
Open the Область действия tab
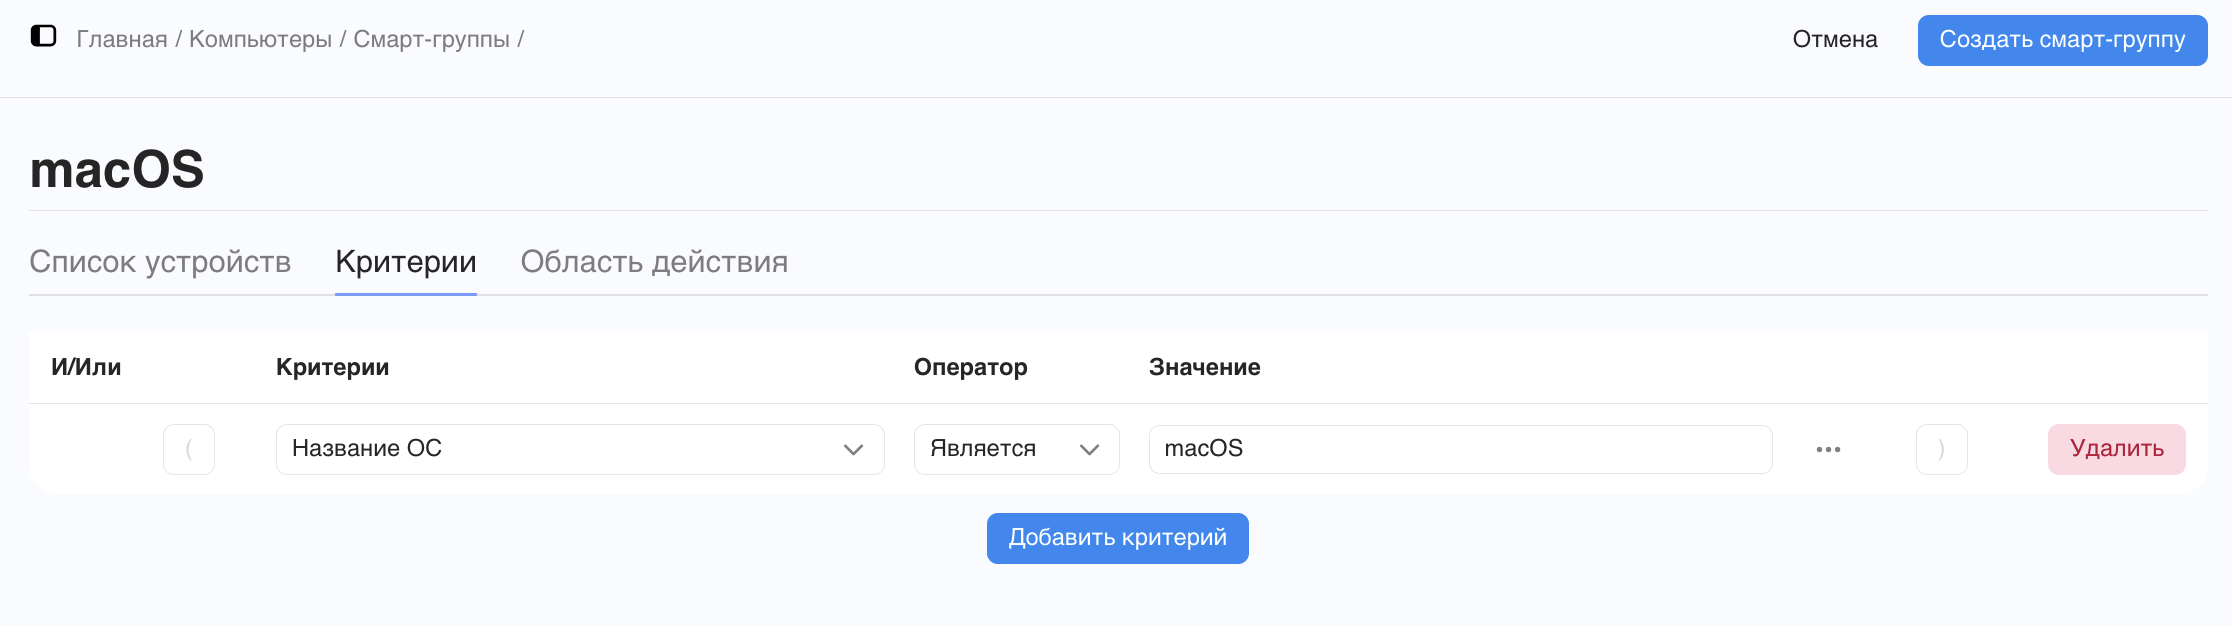(x=654, y=262)
